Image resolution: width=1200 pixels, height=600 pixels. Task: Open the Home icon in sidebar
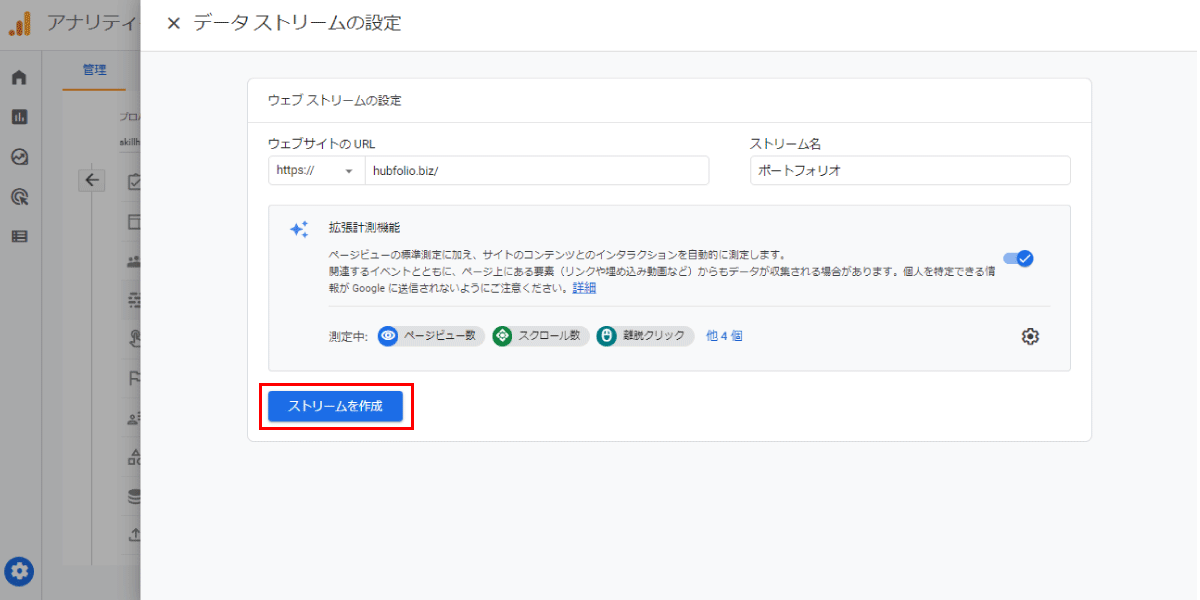(x=19, y=78)
